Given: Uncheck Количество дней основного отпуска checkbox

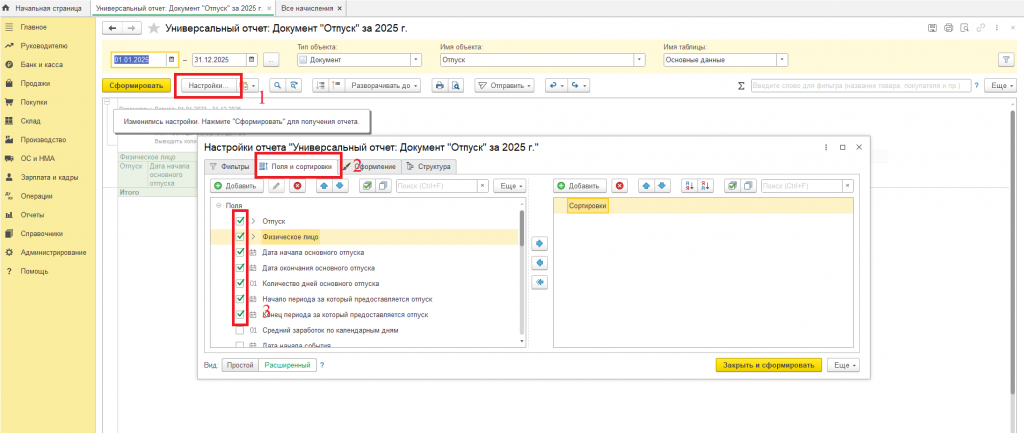Looking at the screenshot, I should (x=240, y=283).
